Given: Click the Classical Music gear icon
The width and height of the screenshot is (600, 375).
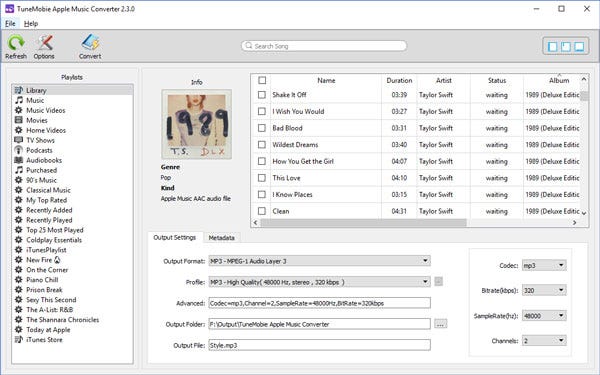Looking at the screenshot, I should 18,190.
